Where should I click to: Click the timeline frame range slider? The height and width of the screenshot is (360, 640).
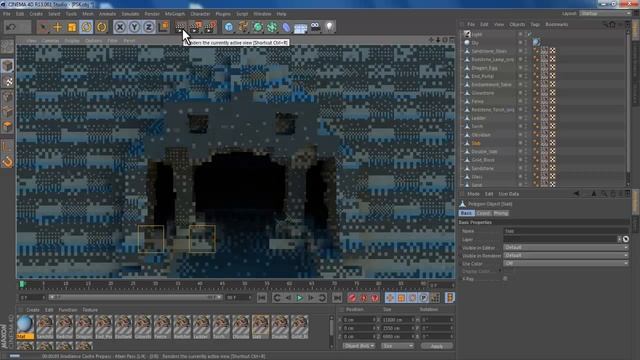pos(135,298)
